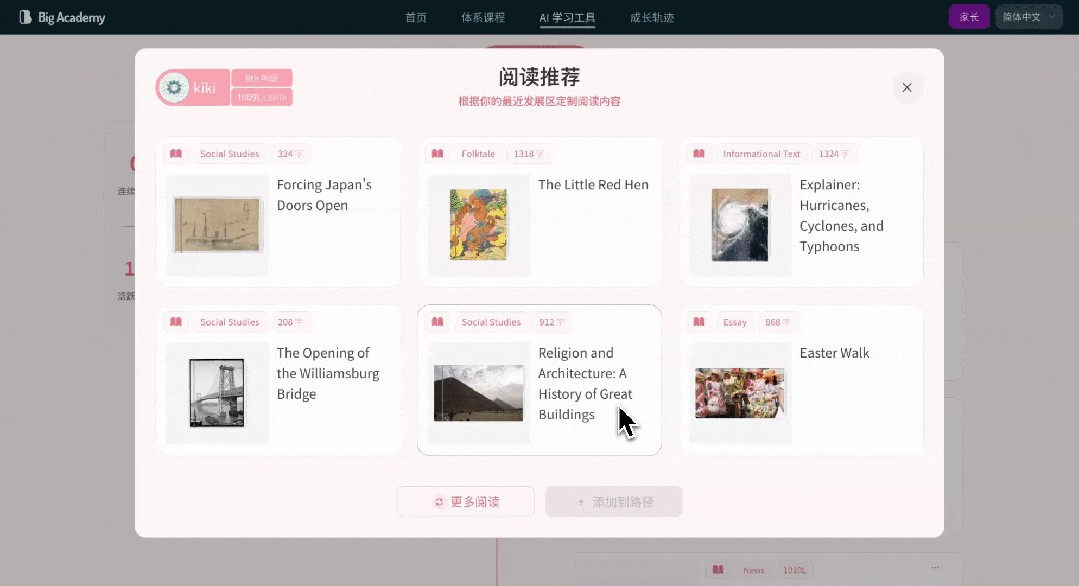
Task: Click book icon on Easter Walk card
Action: (x=699, y=322)
